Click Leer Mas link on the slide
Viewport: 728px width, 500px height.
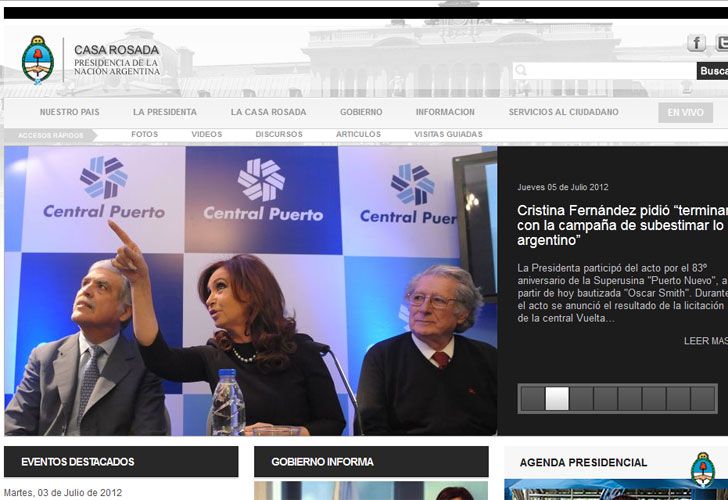[706, 341]
